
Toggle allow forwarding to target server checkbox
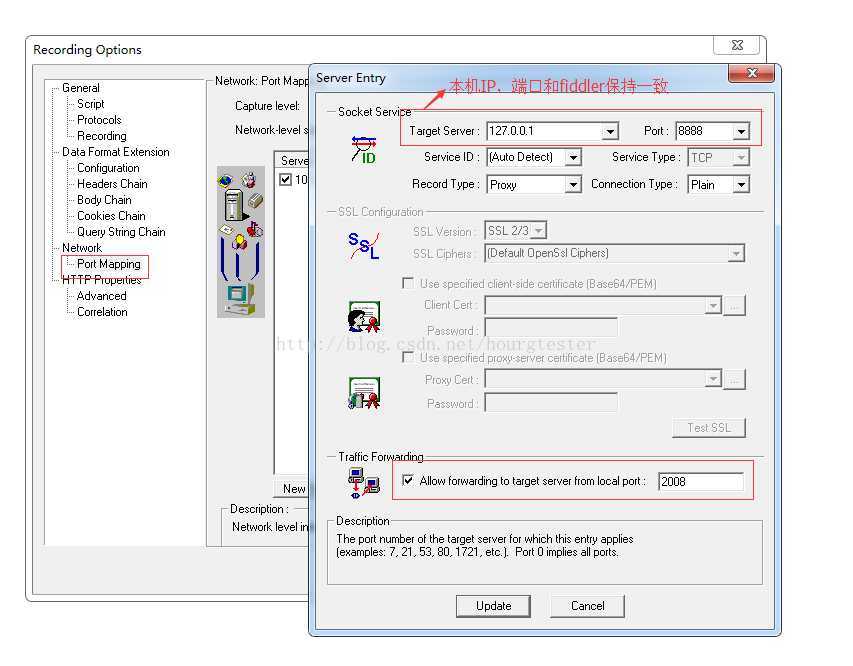coord(407,480)
